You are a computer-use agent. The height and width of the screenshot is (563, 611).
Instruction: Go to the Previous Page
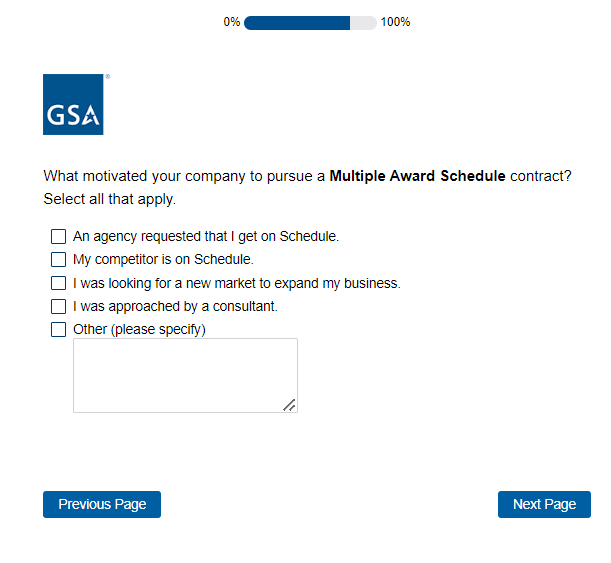(x=102, y=505)
